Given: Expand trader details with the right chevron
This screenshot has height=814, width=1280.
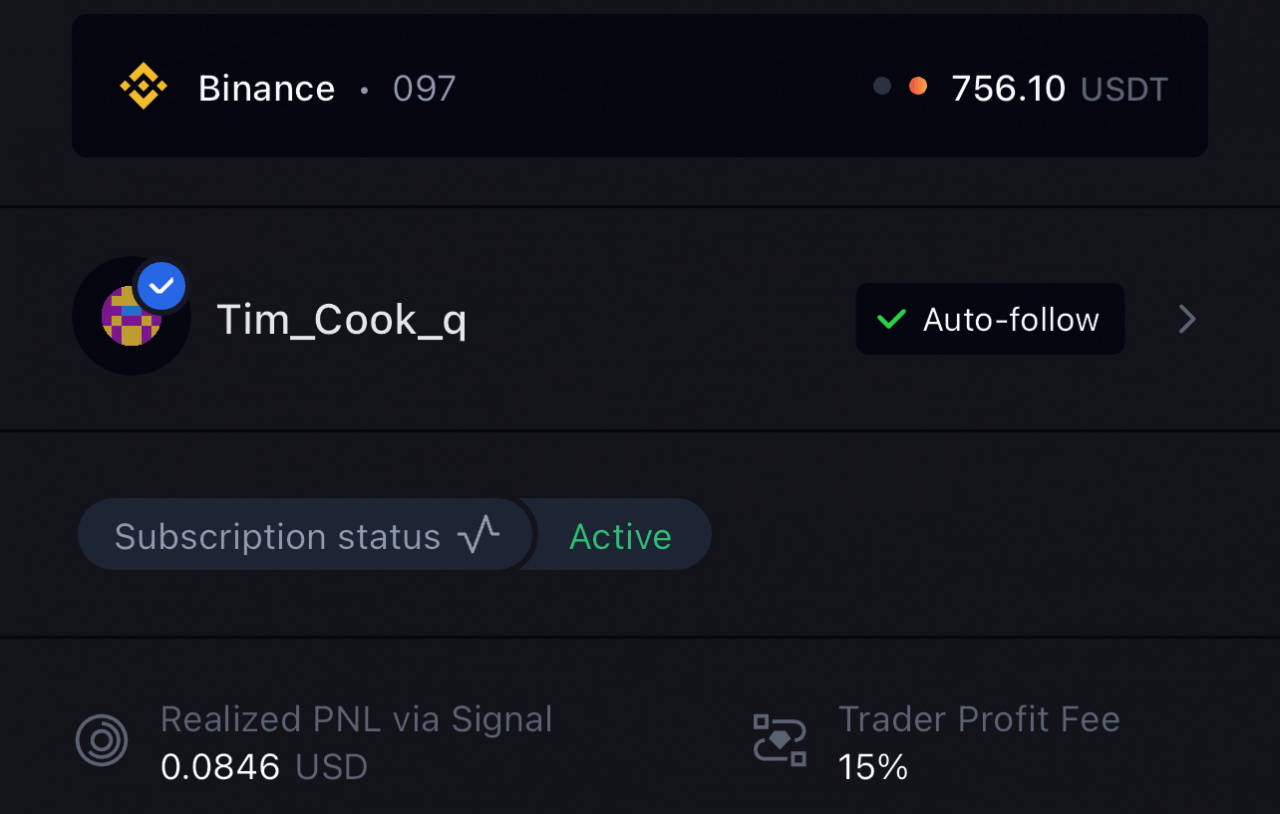Looking at the screenshot, I should (x=1187, y=319).
